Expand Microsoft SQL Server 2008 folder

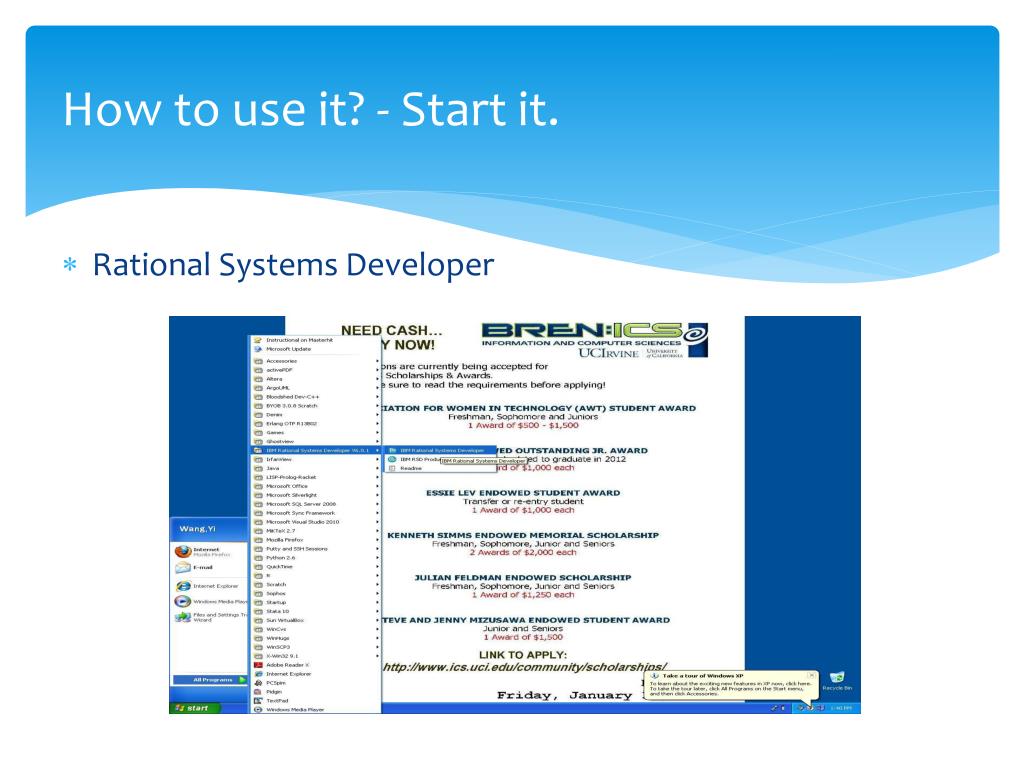[x=315, y=504]
